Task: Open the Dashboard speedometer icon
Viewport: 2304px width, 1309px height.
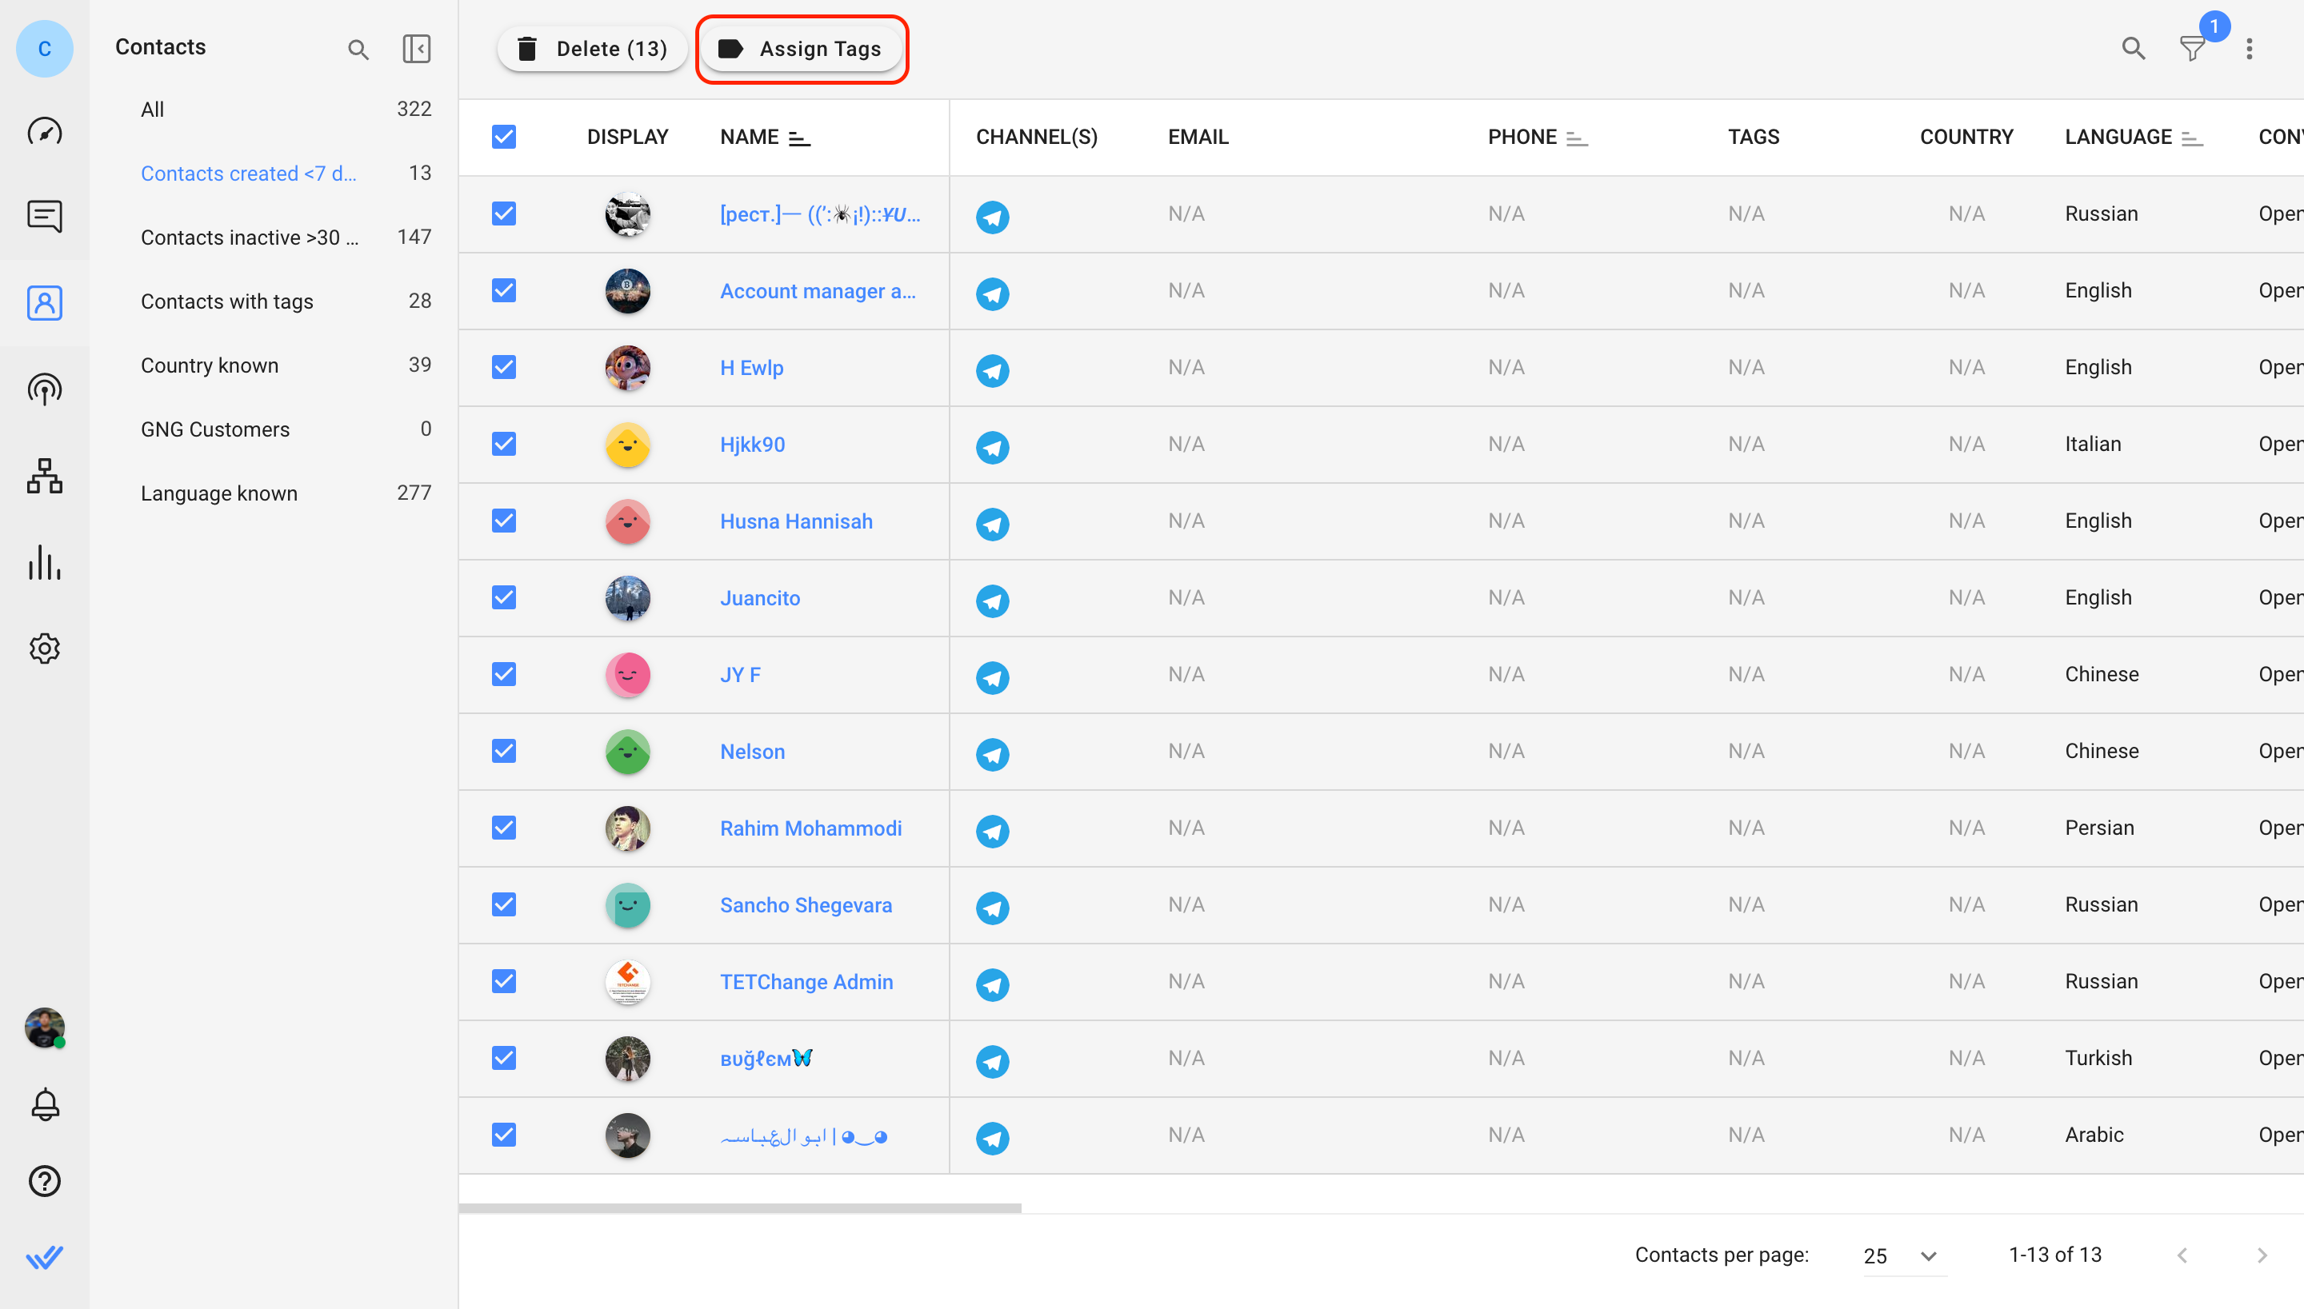Action: pos(44,131)
